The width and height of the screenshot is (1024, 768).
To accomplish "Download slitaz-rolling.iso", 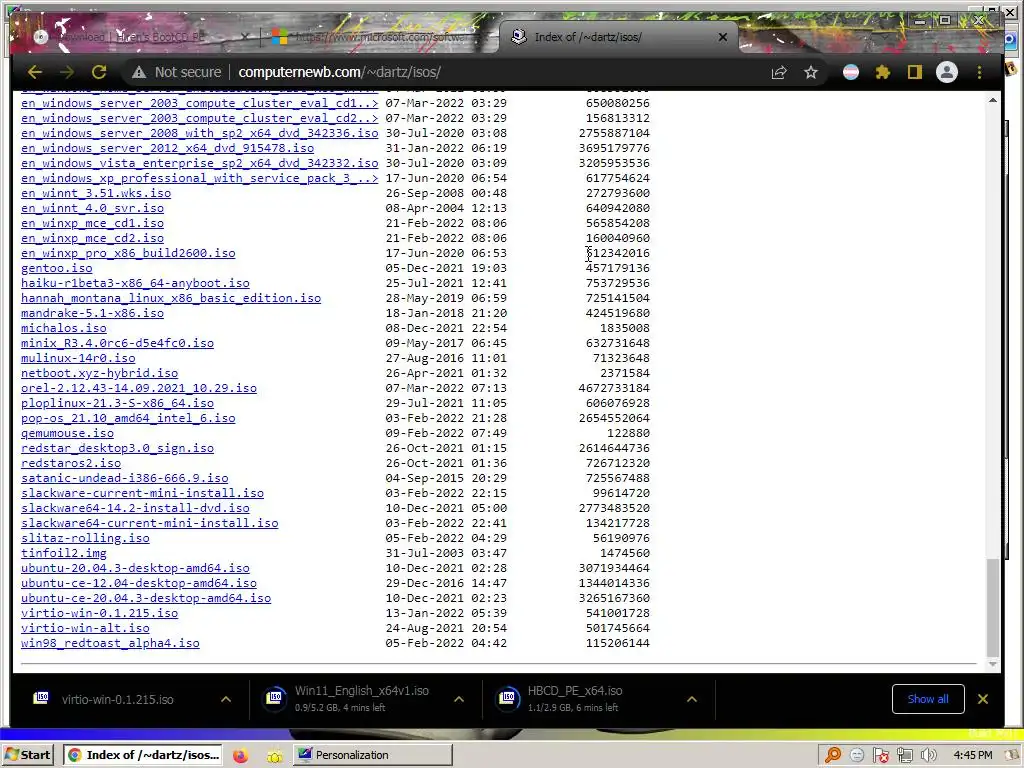I will tap(85, 538).
